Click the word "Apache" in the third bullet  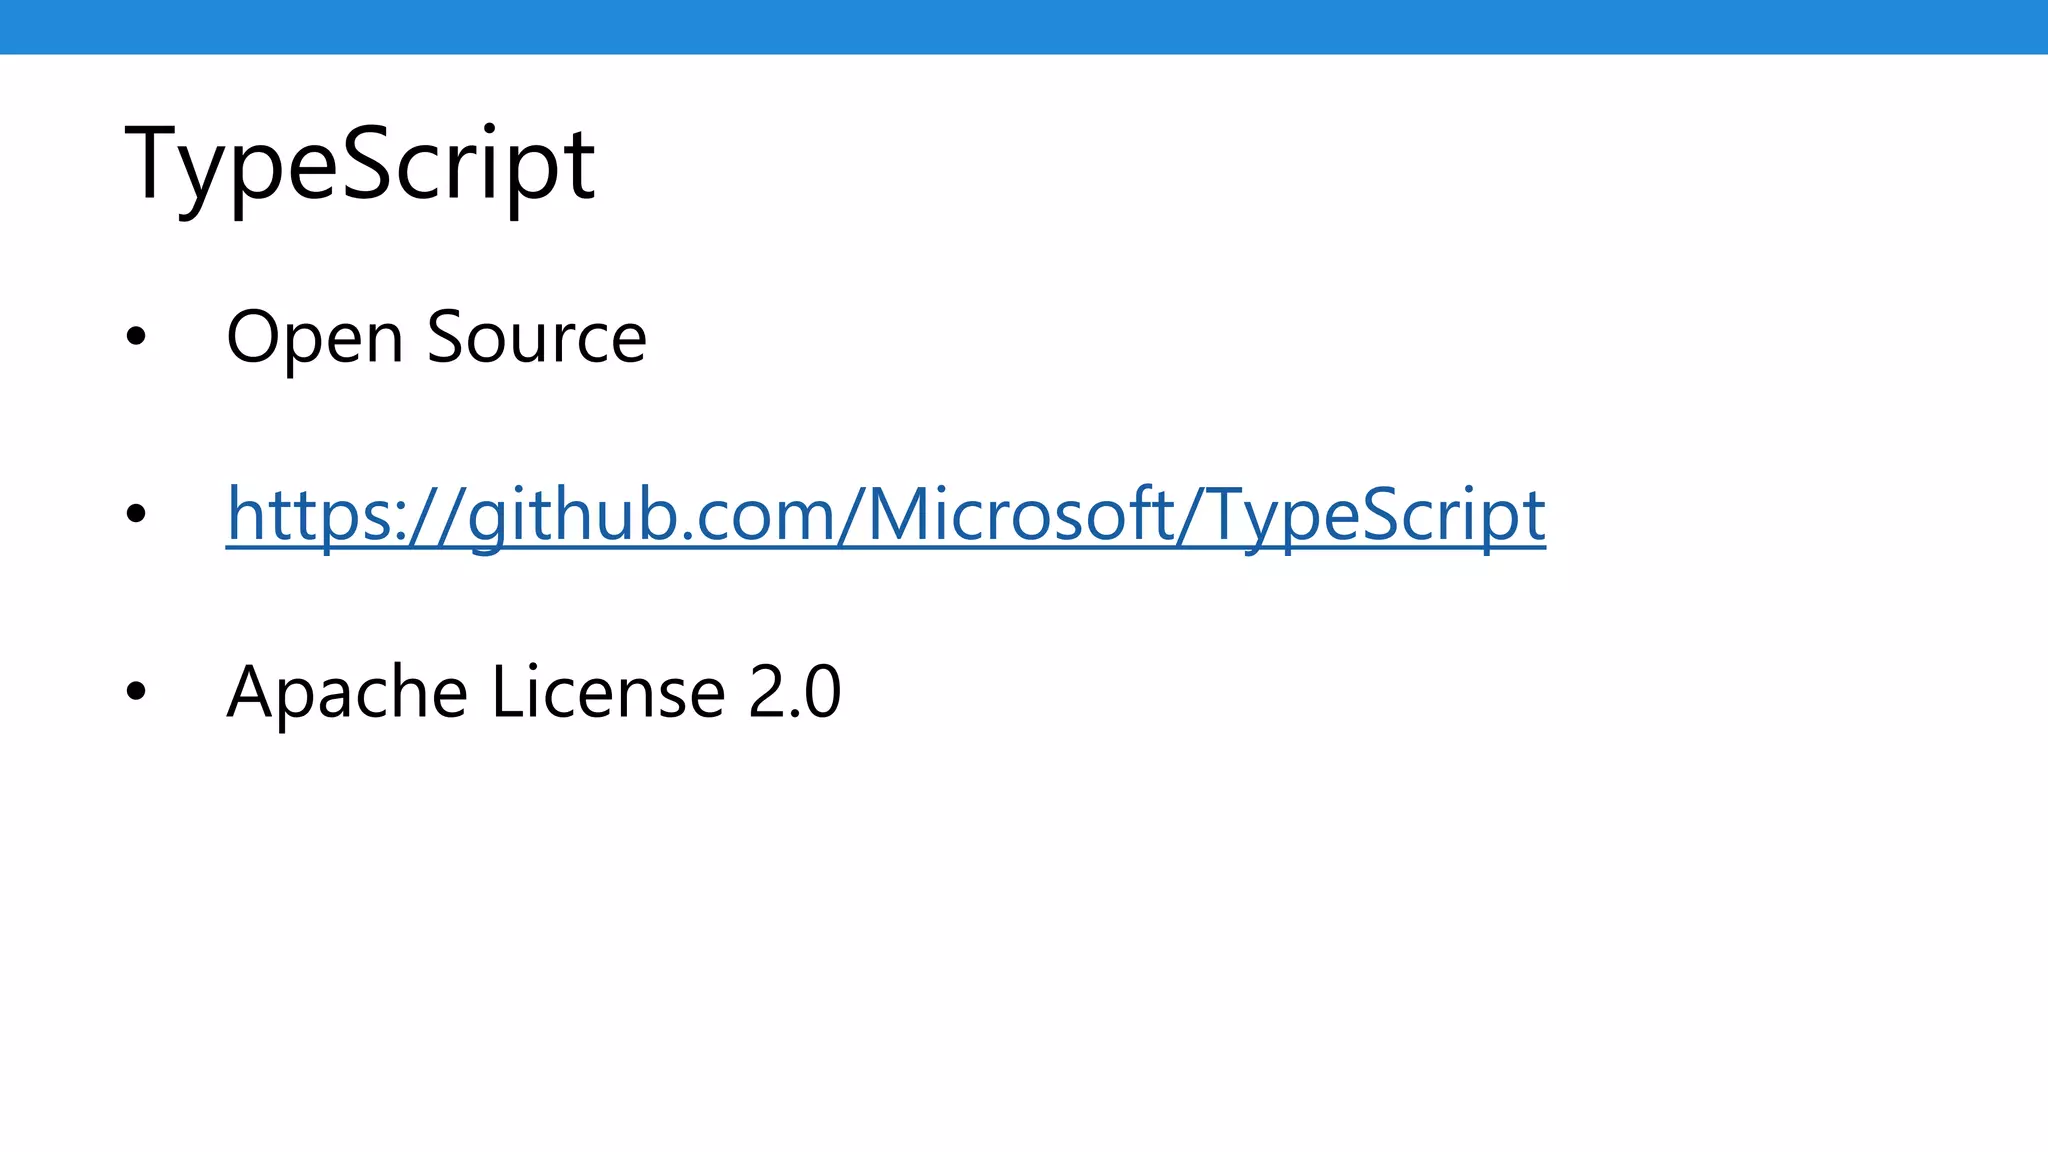346,691
